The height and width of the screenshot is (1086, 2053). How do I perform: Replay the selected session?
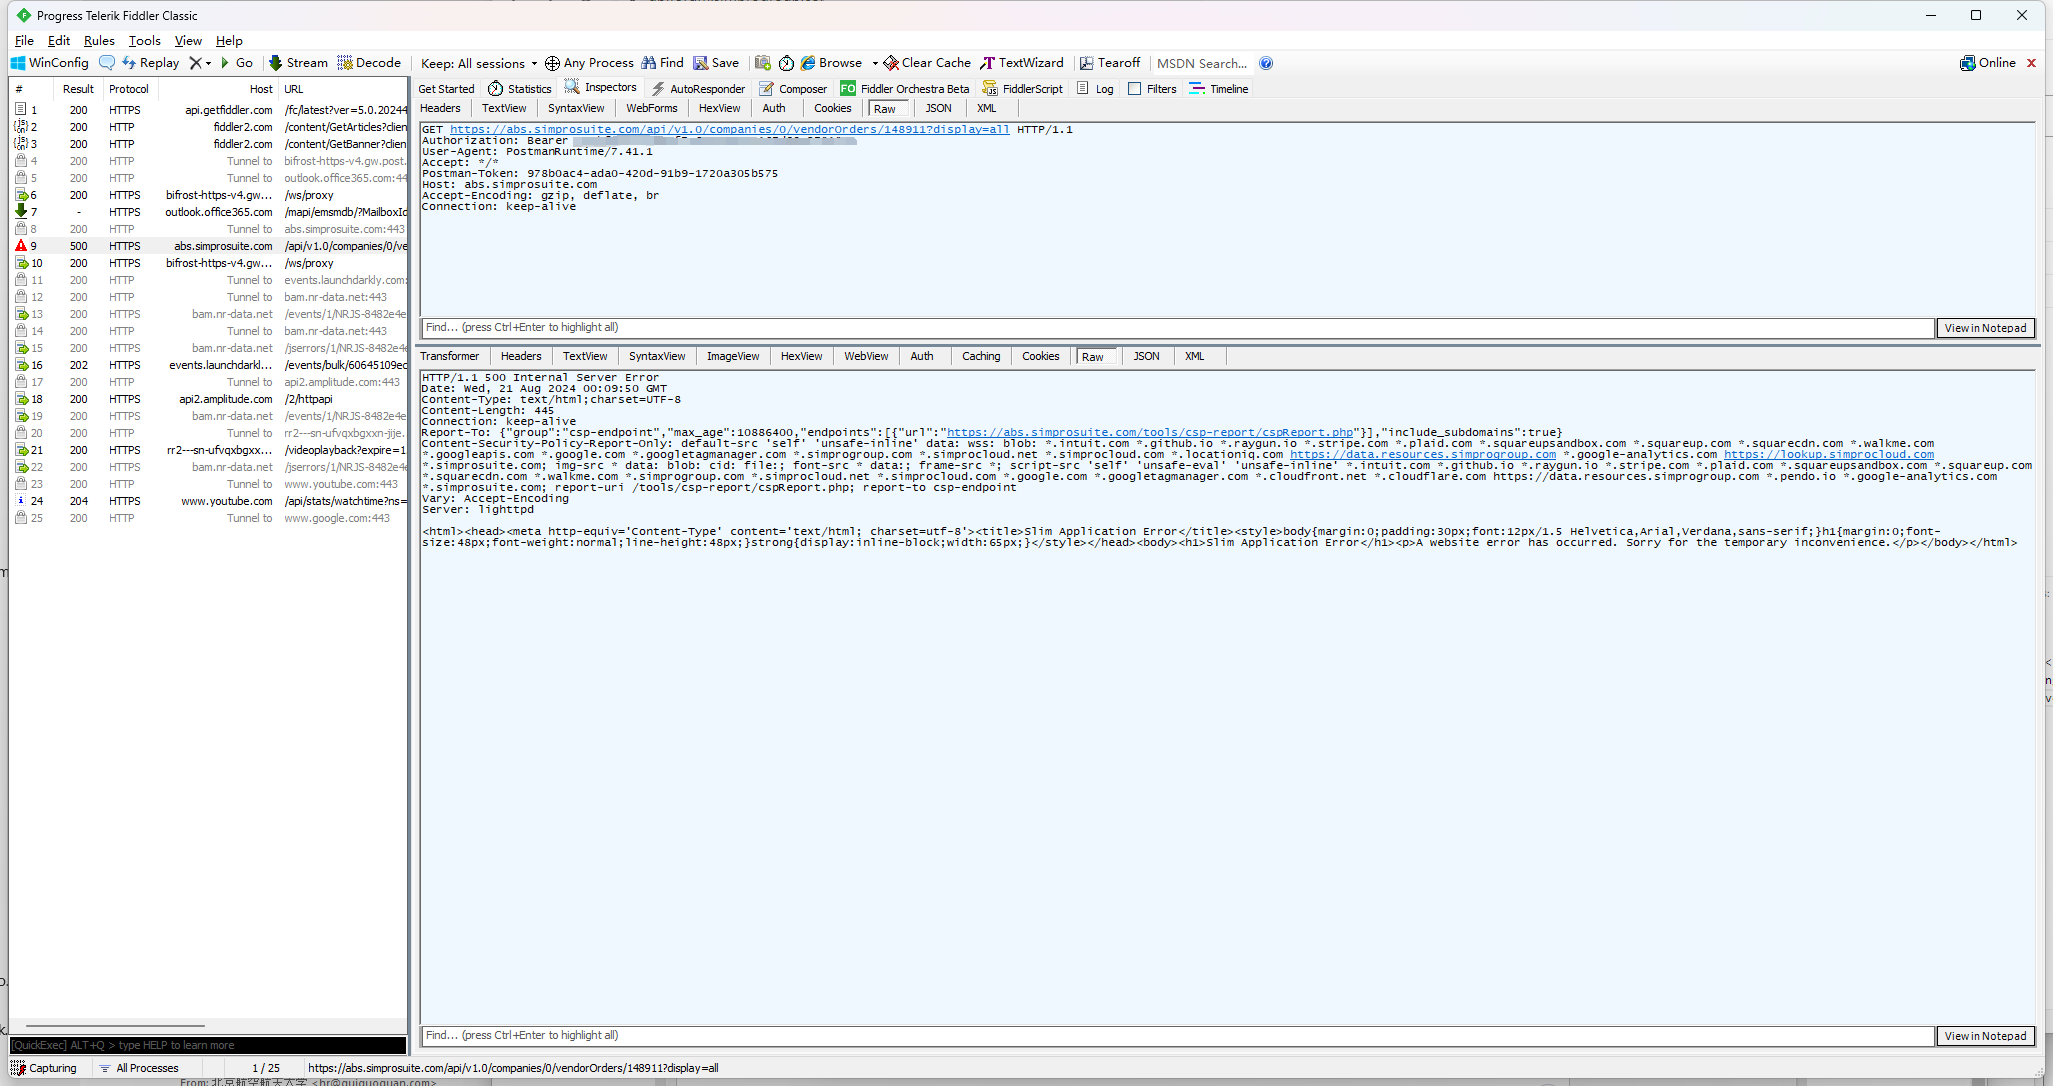tap(151, 63)
